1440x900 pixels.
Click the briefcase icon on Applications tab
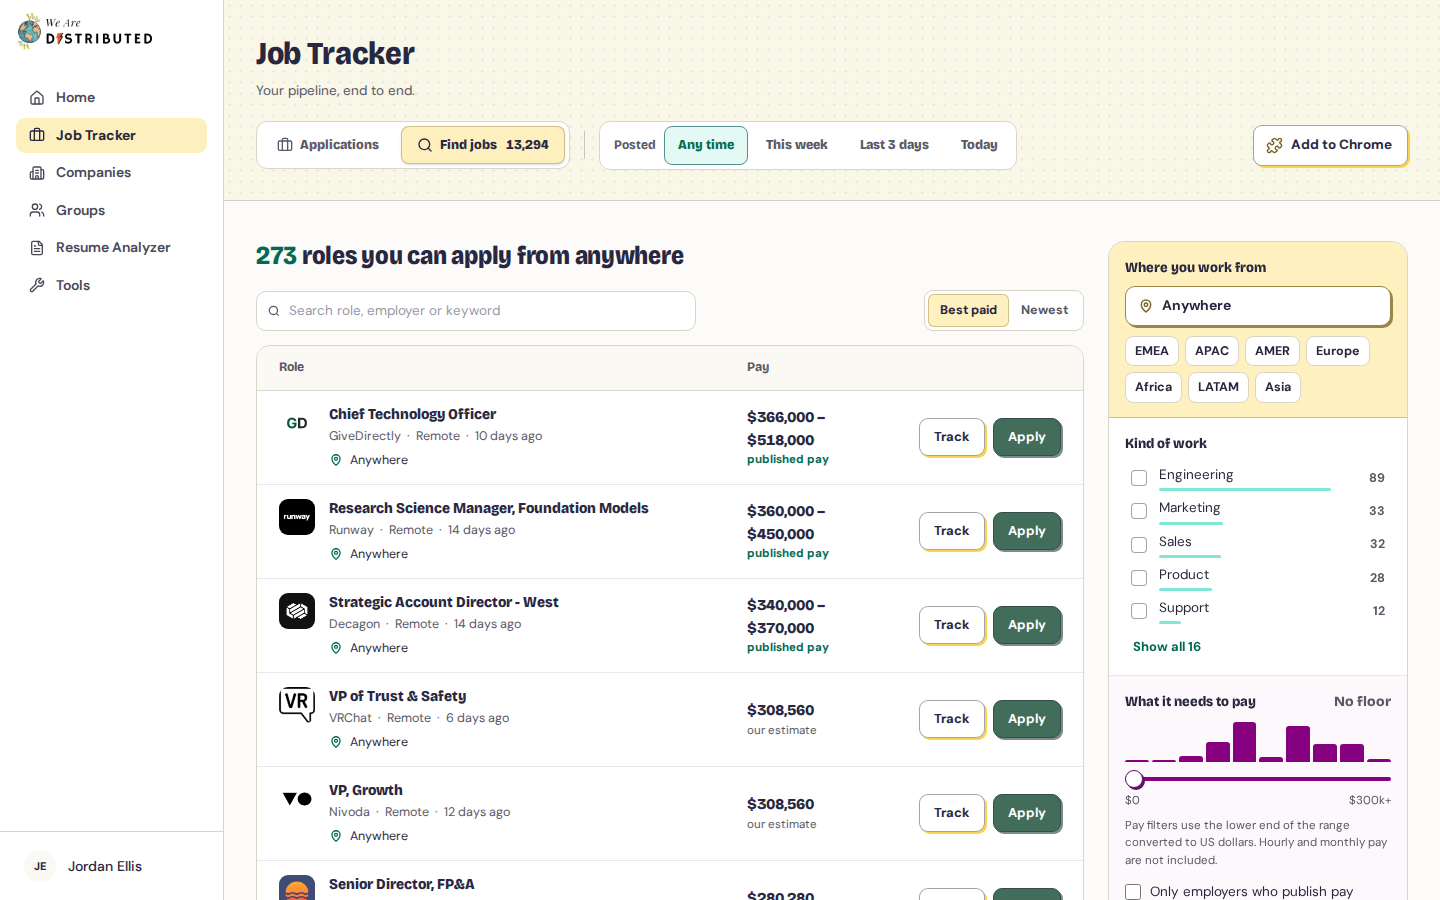(285, 145)
